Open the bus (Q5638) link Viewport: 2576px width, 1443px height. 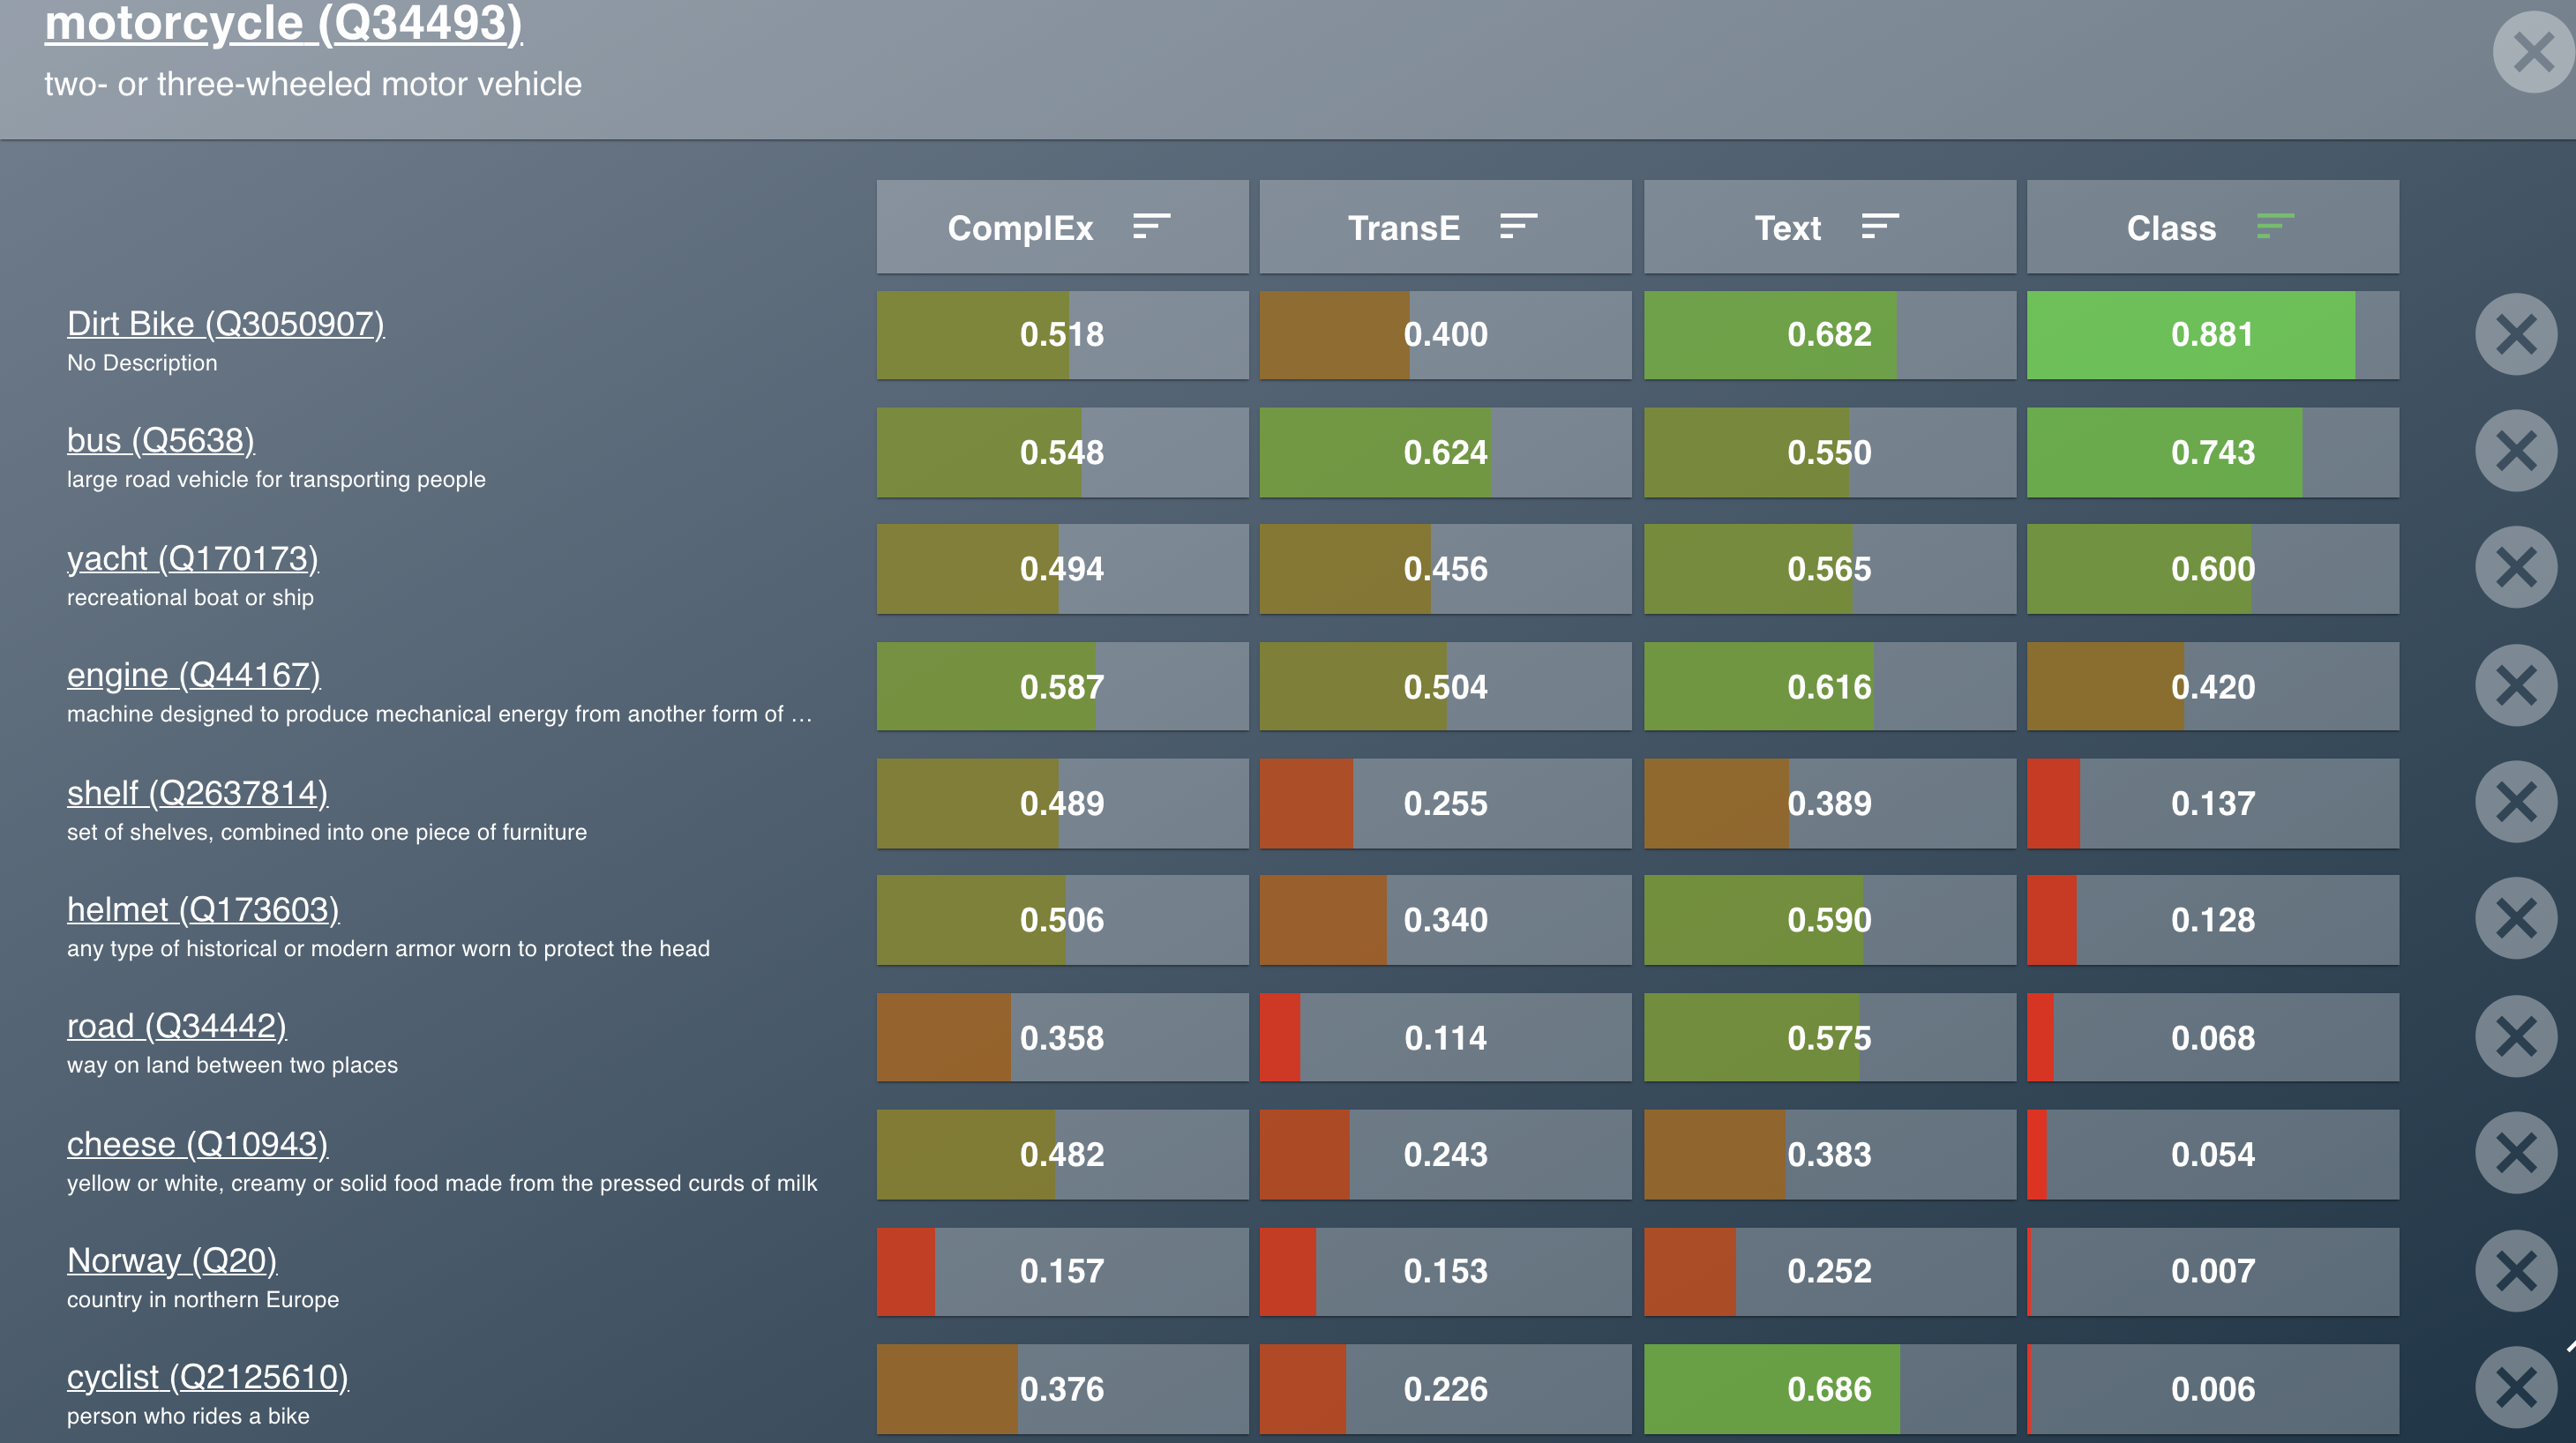point(160,440)
